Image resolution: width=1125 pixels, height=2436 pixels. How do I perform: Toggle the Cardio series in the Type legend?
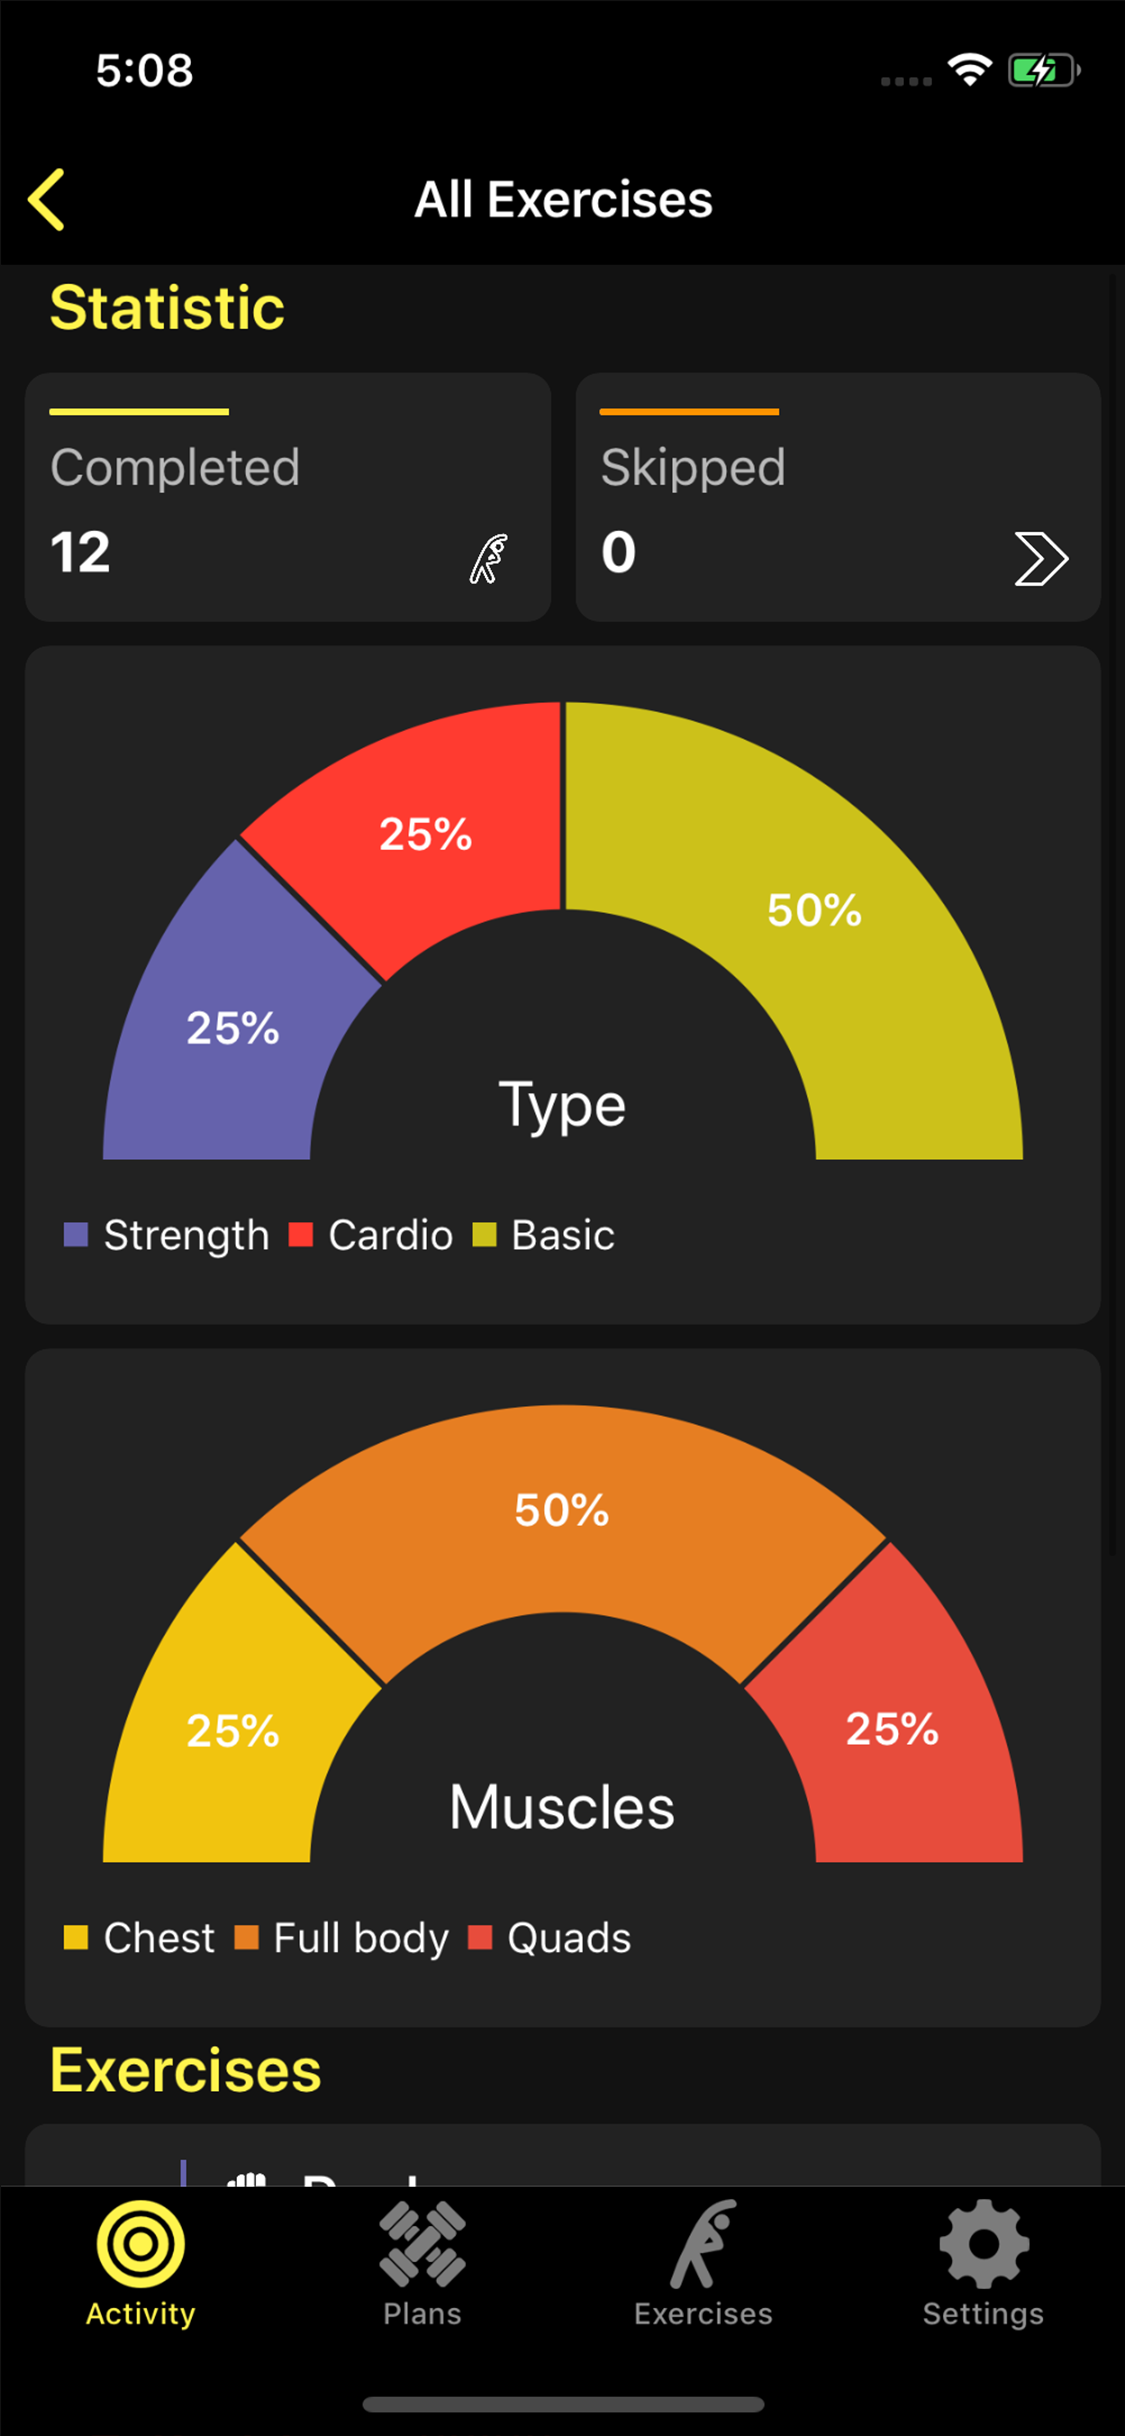[372, 1234]
